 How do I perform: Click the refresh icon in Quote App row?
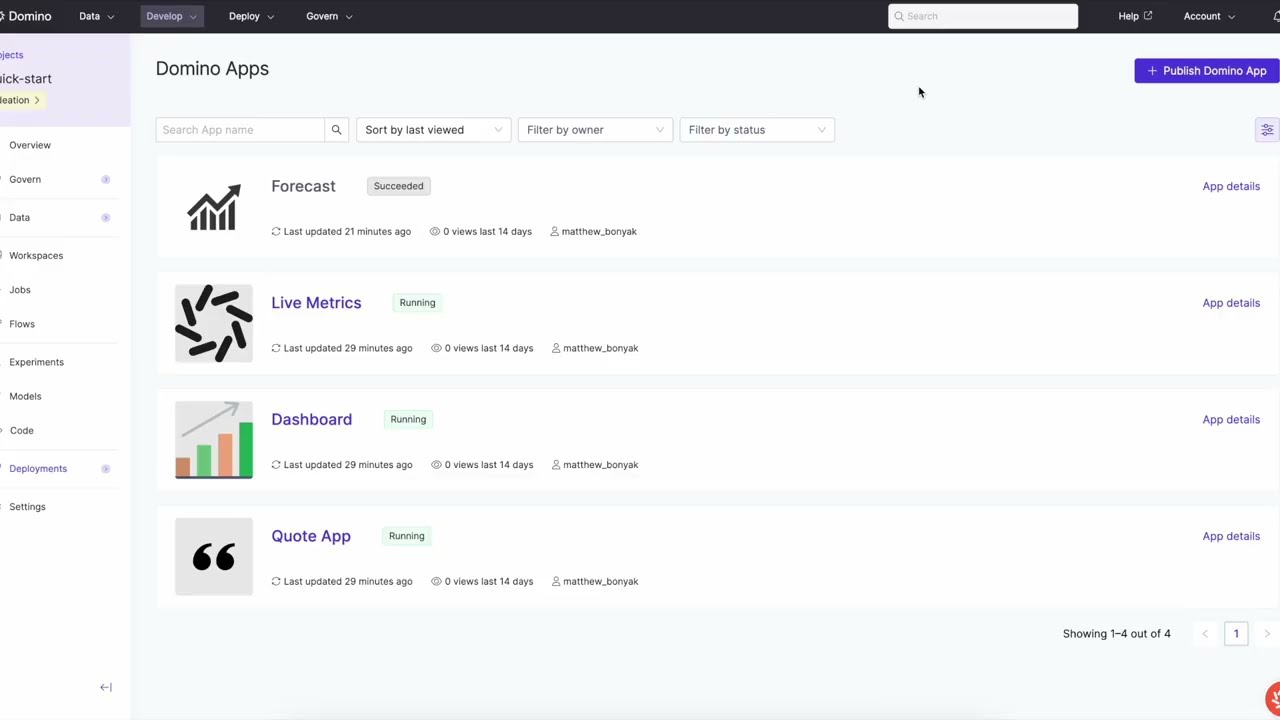276,581
